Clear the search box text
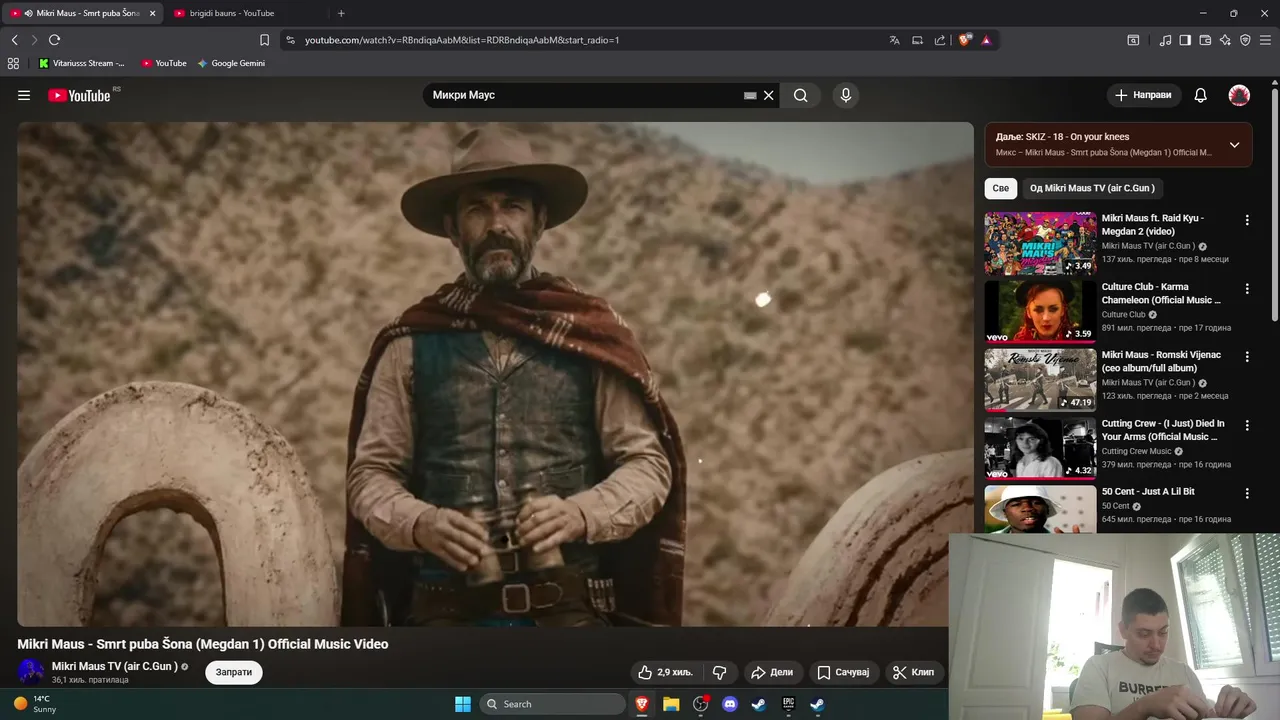 click(x=769, y=95)
